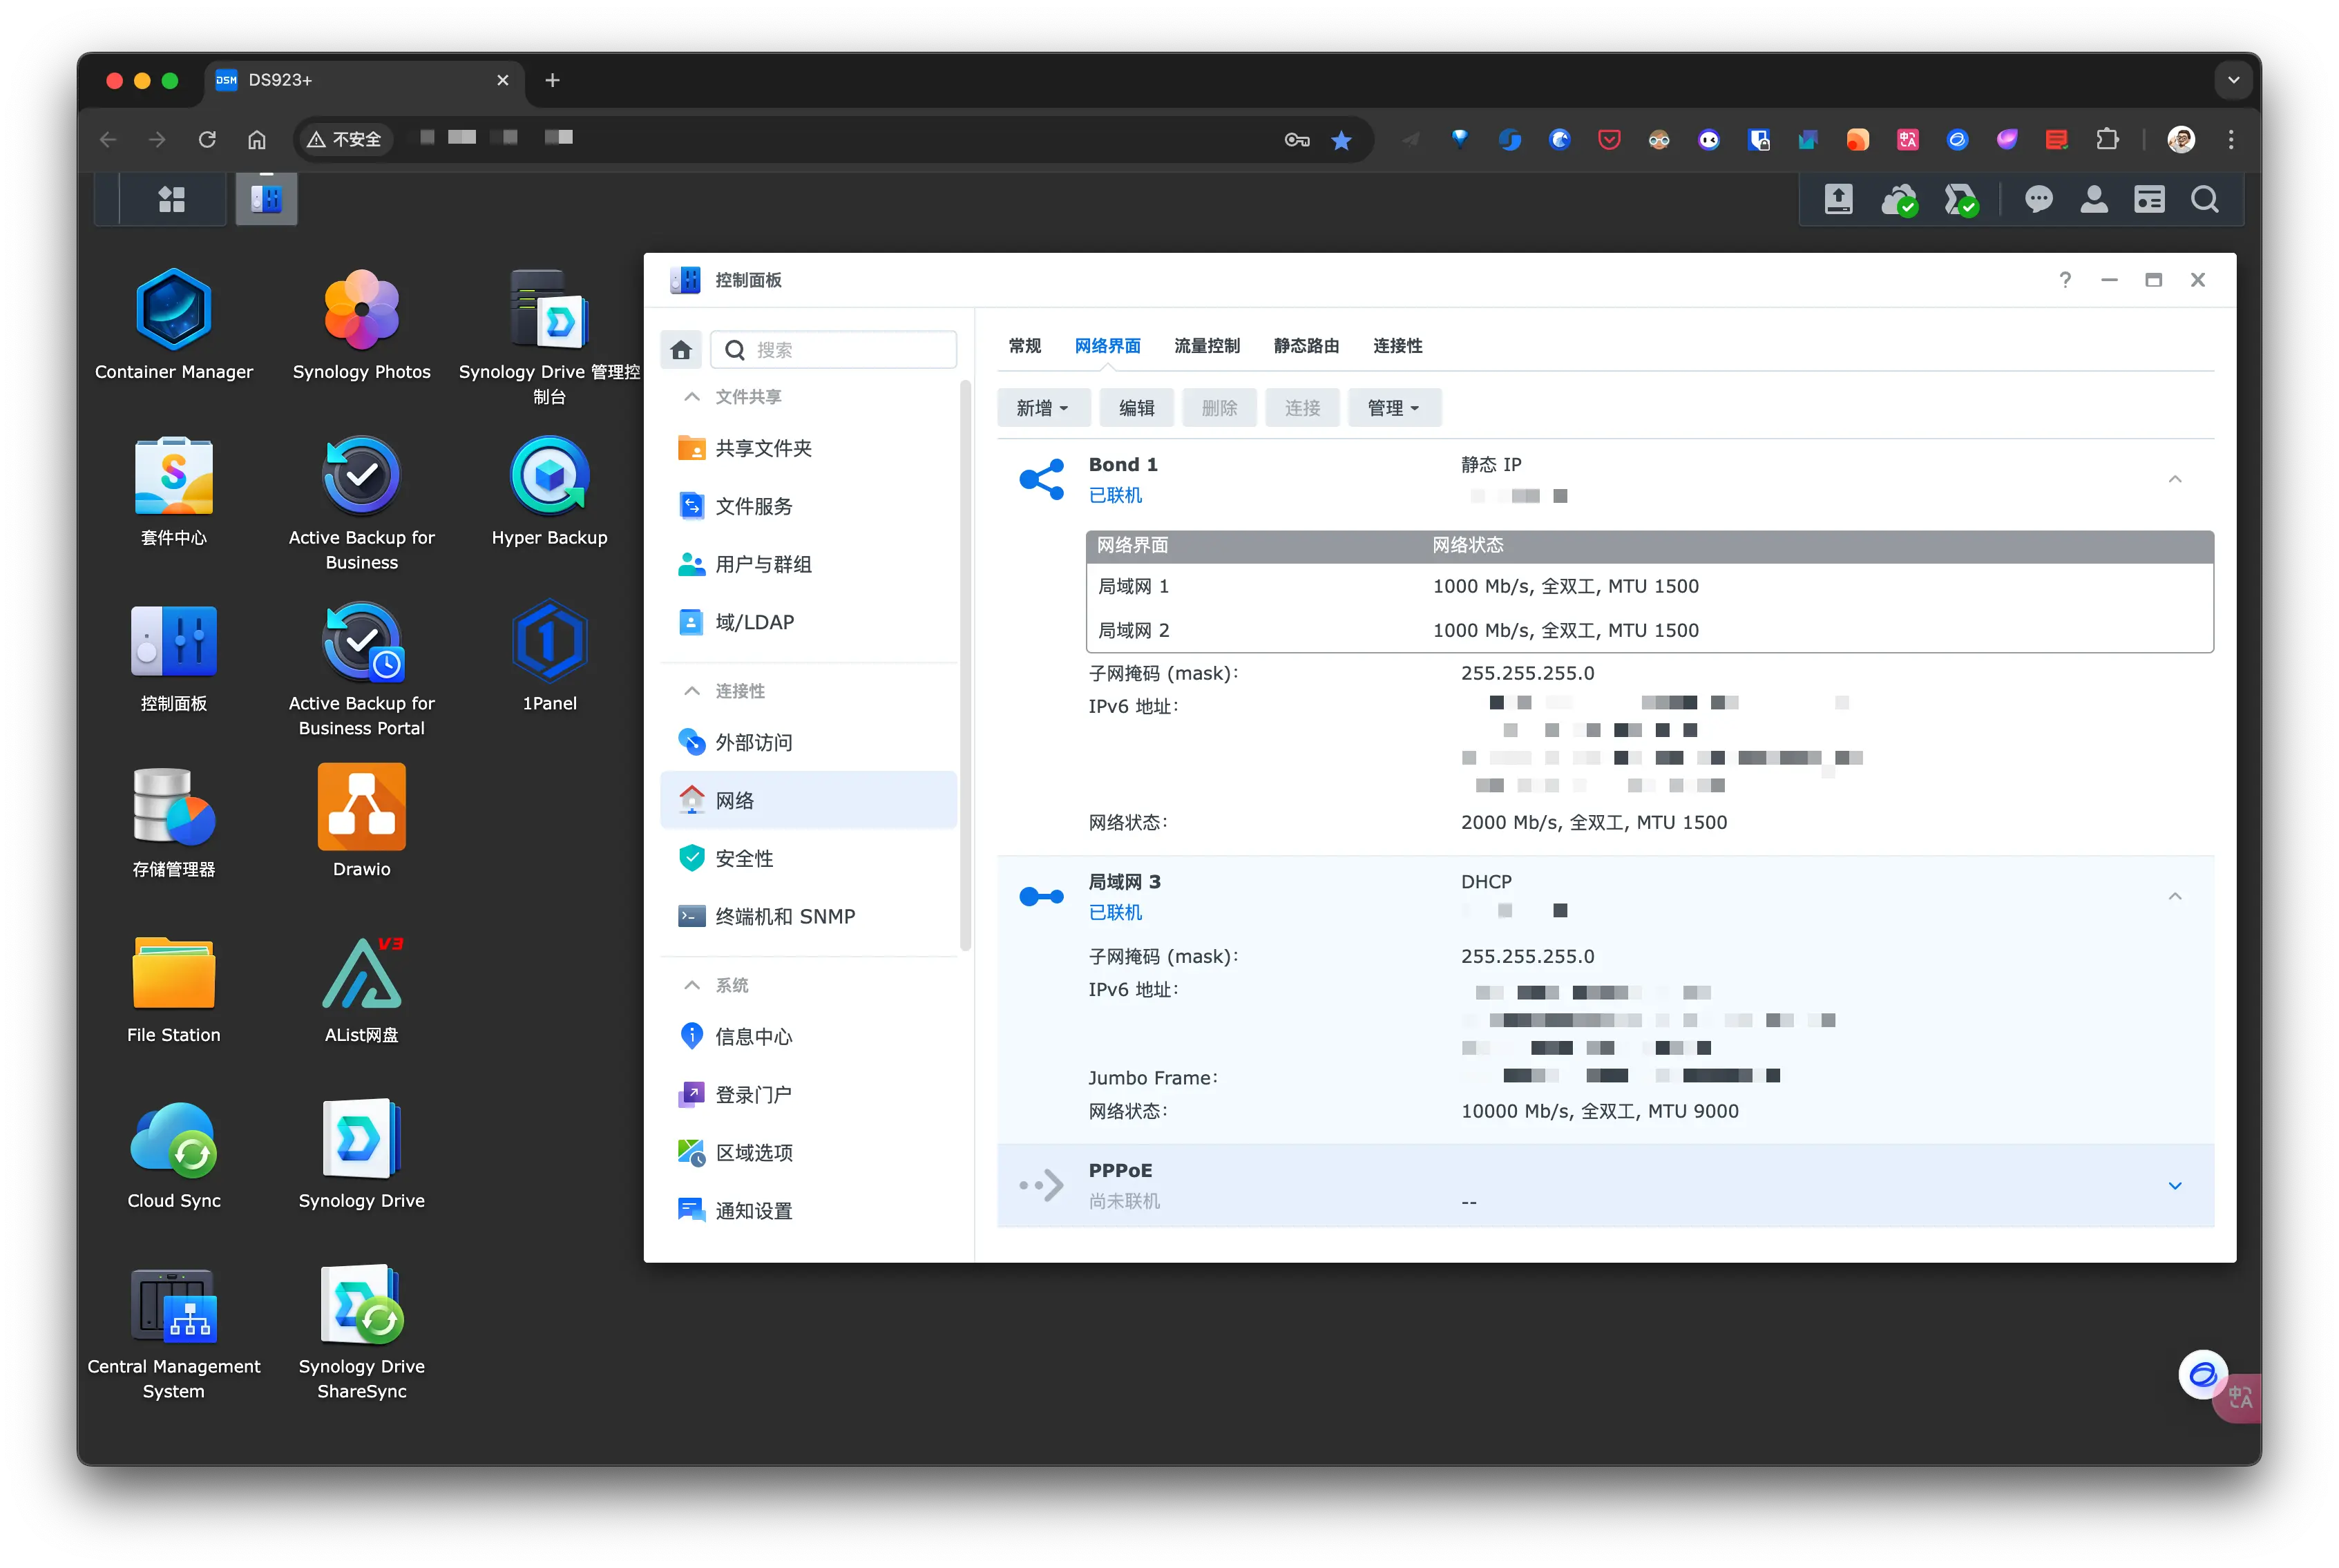Click the 编辑 button
Viewport: 2339px width, 1568px height.
(x=1136, y=408)
